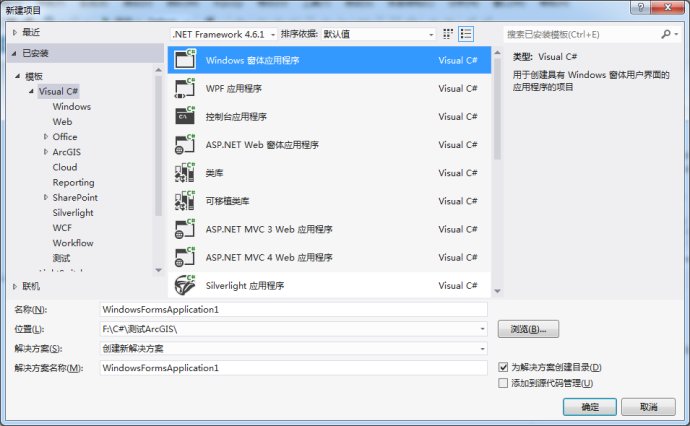Select the Reporting category in tree
690x426 pixels.
[x=73, y=182]
